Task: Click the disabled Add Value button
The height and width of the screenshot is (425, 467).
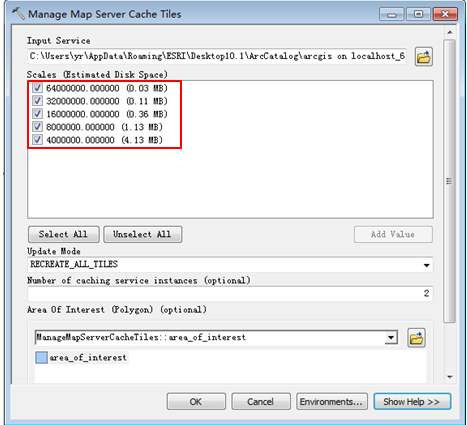Action: click(x=393, y=235)
